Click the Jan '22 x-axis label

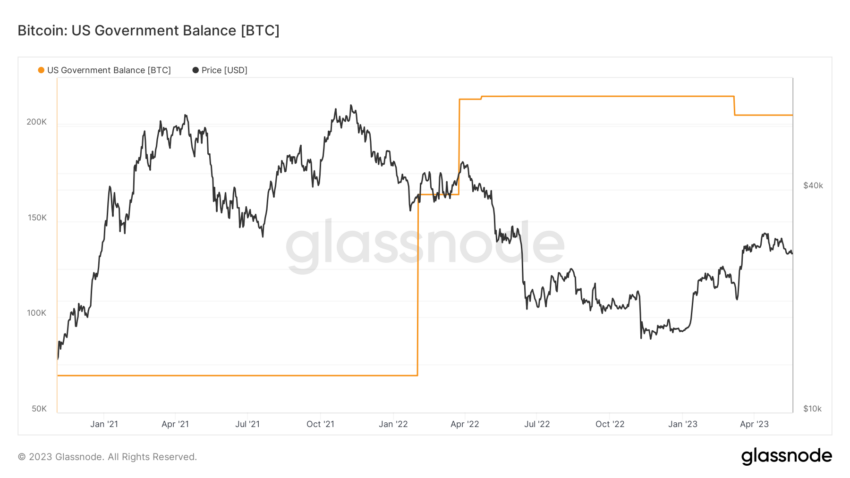tap(393, 424)
